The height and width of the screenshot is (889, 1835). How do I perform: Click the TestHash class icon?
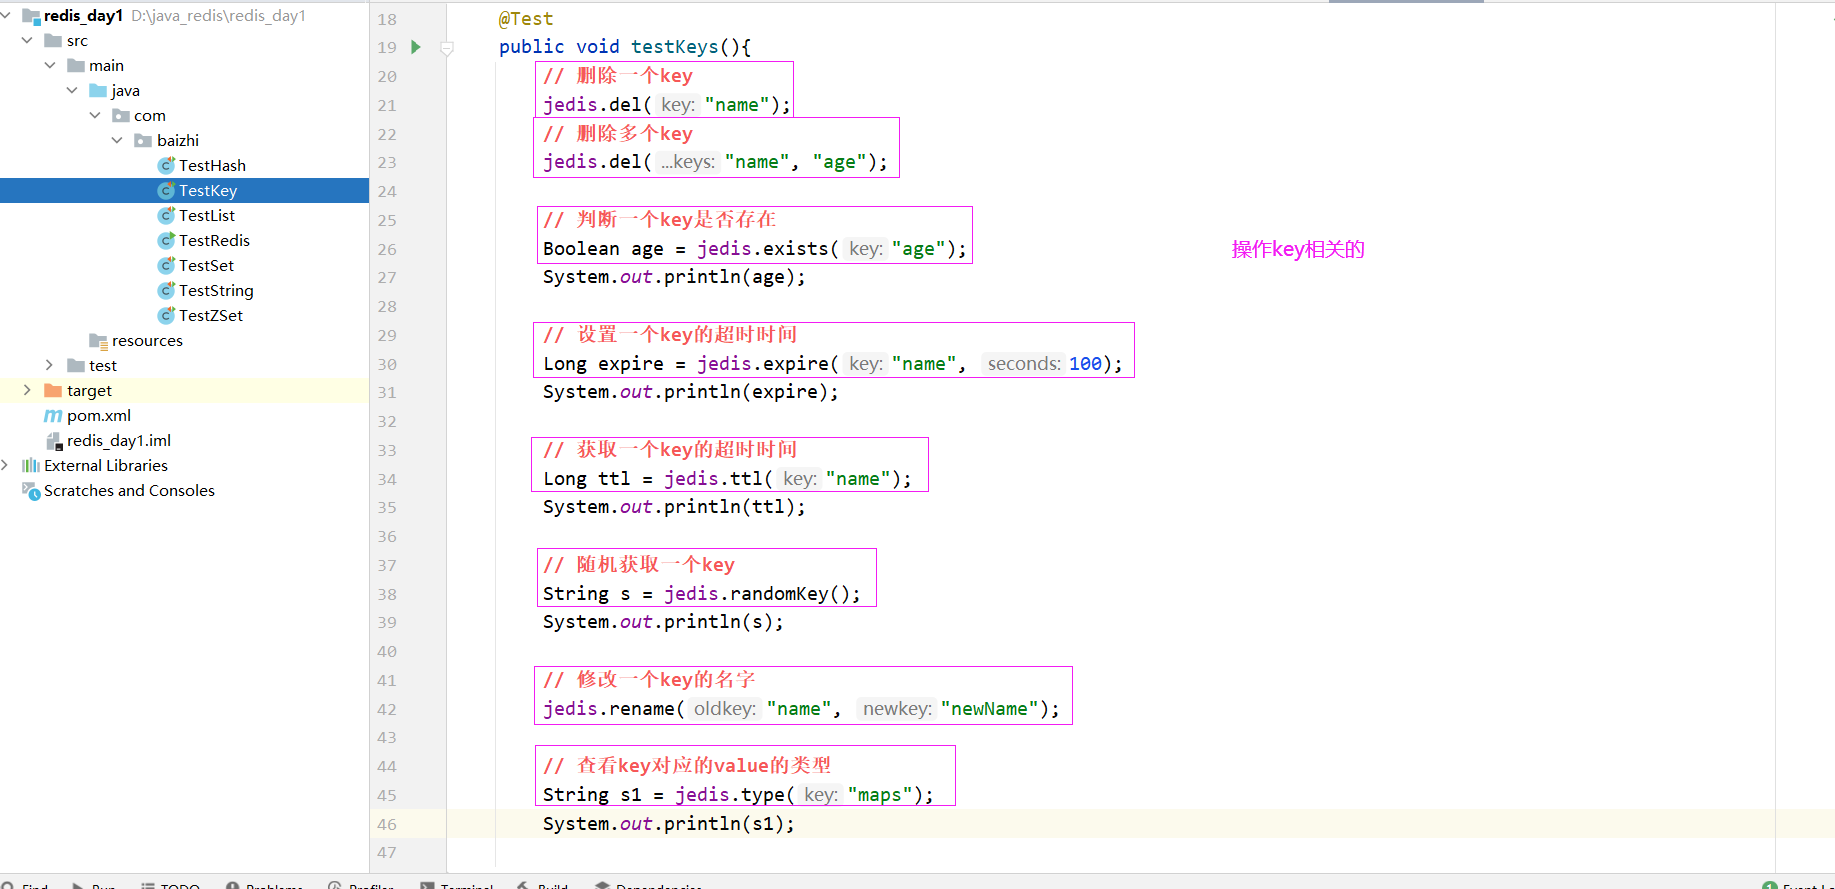click(166, 165)
